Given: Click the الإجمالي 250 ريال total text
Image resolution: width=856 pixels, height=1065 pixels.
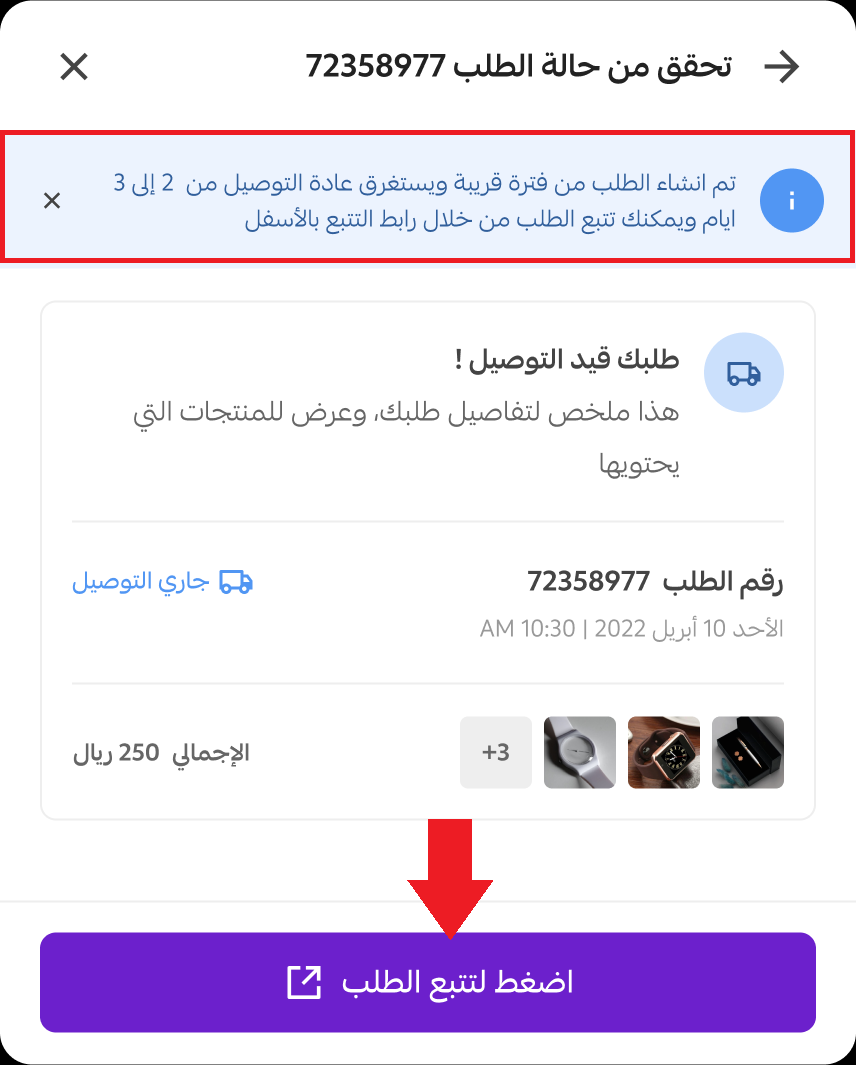Looking at the screenshot, I should [162, 753].
